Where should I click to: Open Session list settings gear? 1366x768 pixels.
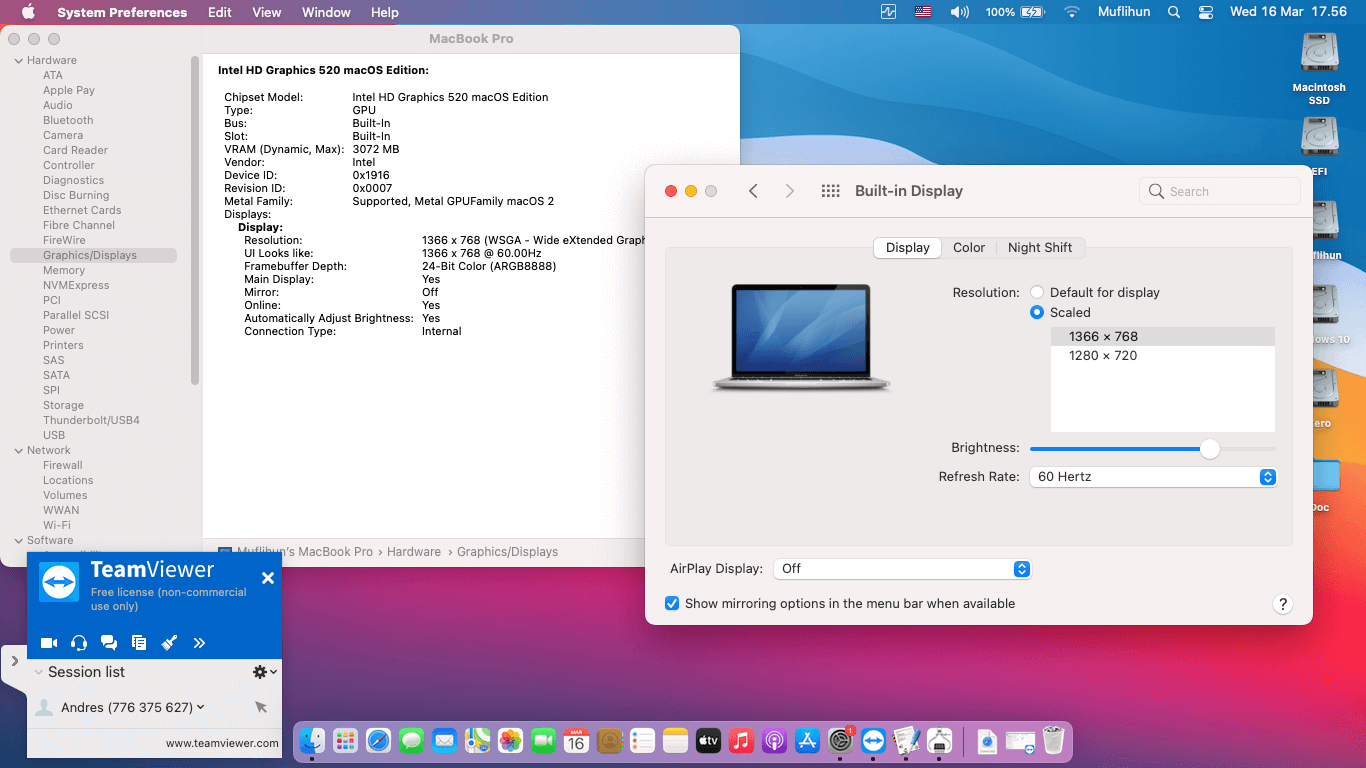tap(258, 671)
